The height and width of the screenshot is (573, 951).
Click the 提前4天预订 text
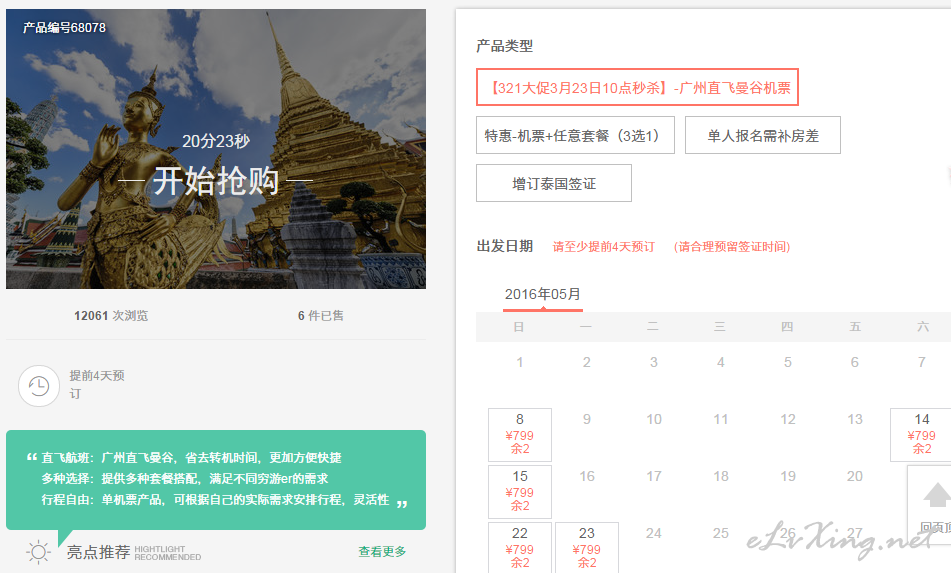coord(97,384)
